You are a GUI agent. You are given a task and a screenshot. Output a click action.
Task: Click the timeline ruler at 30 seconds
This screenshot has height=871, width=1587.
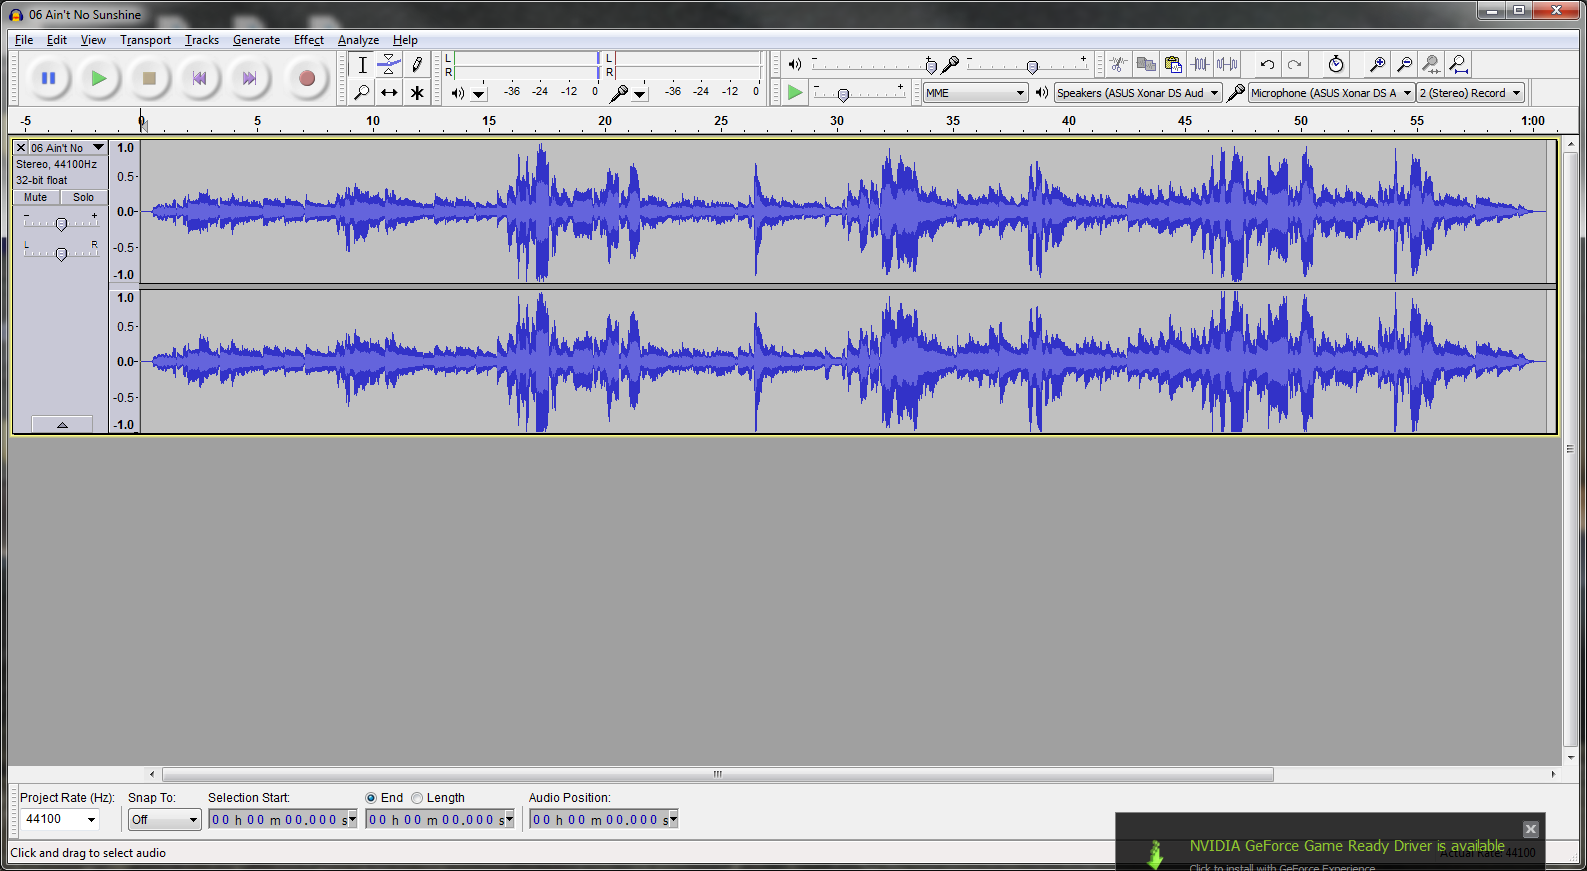pos(836,121)
